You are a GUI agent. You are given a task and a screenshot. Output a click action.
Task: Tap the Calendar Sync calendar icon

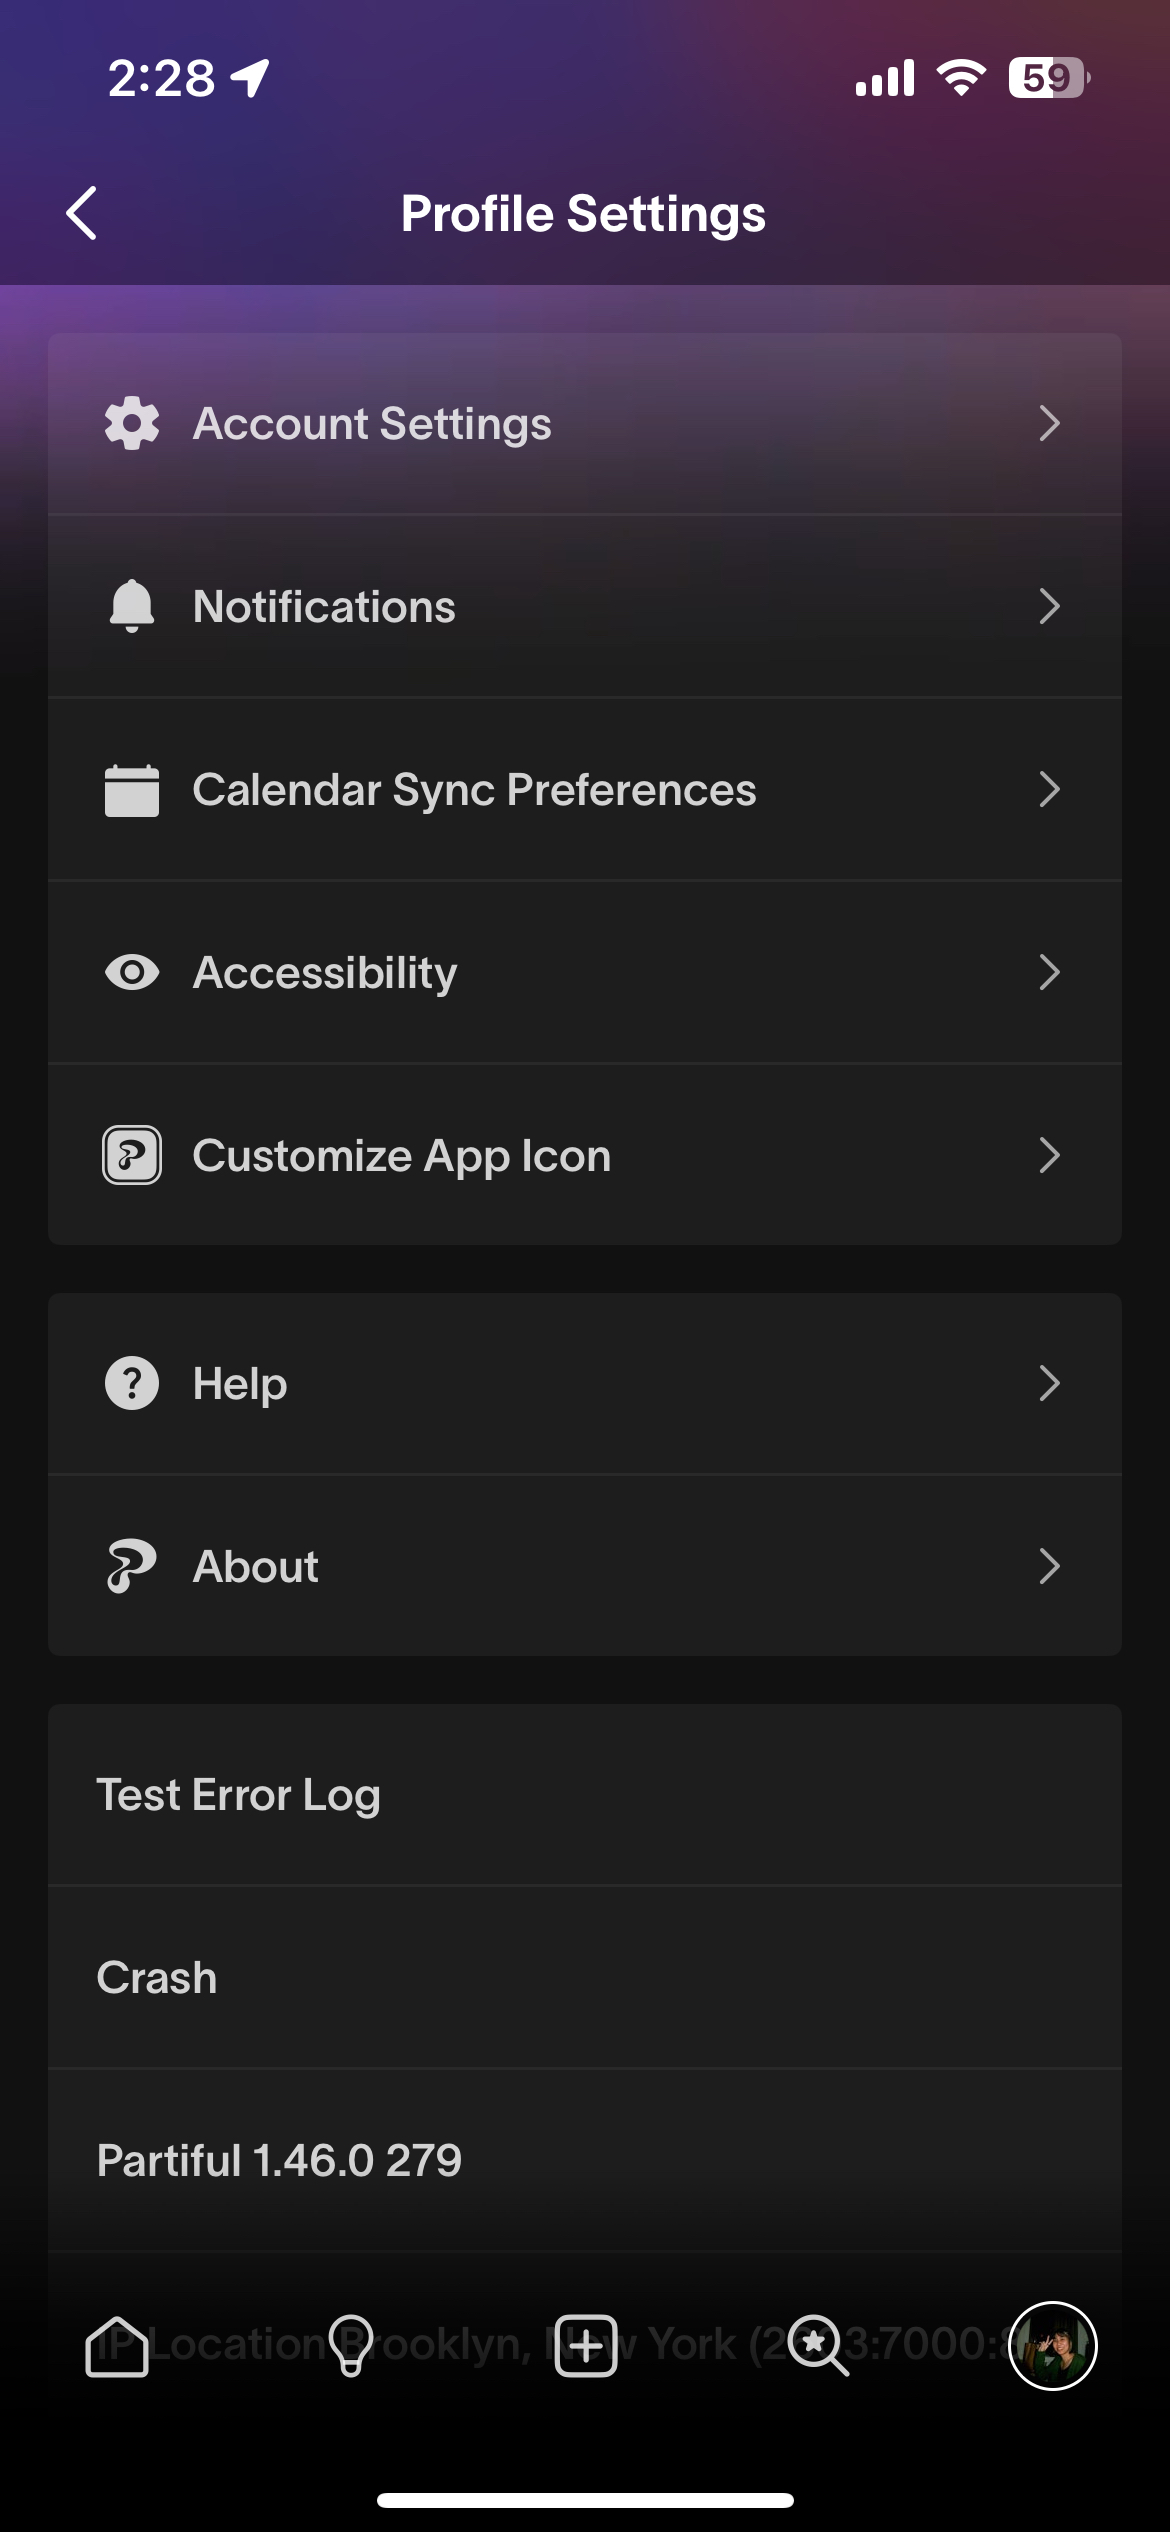pos(132,790)
